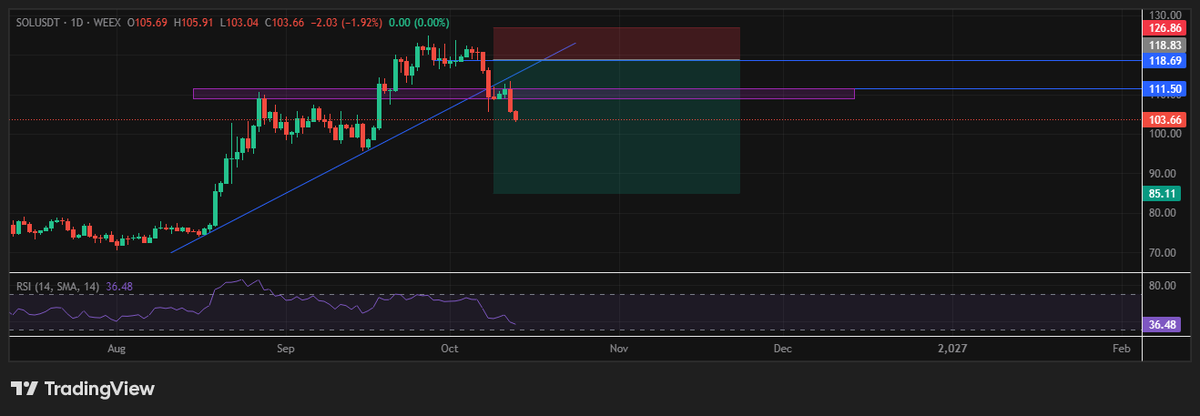Click the Nov label on time axis
Viewport: 1200px width, 416px height.
[618, 348]
